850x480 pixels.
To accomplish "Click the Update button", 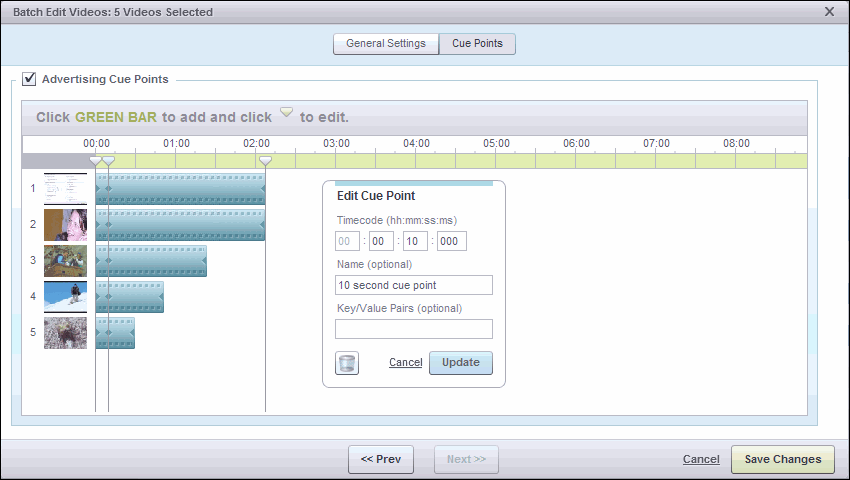I will pyautogui.click(x=461, y=363).
